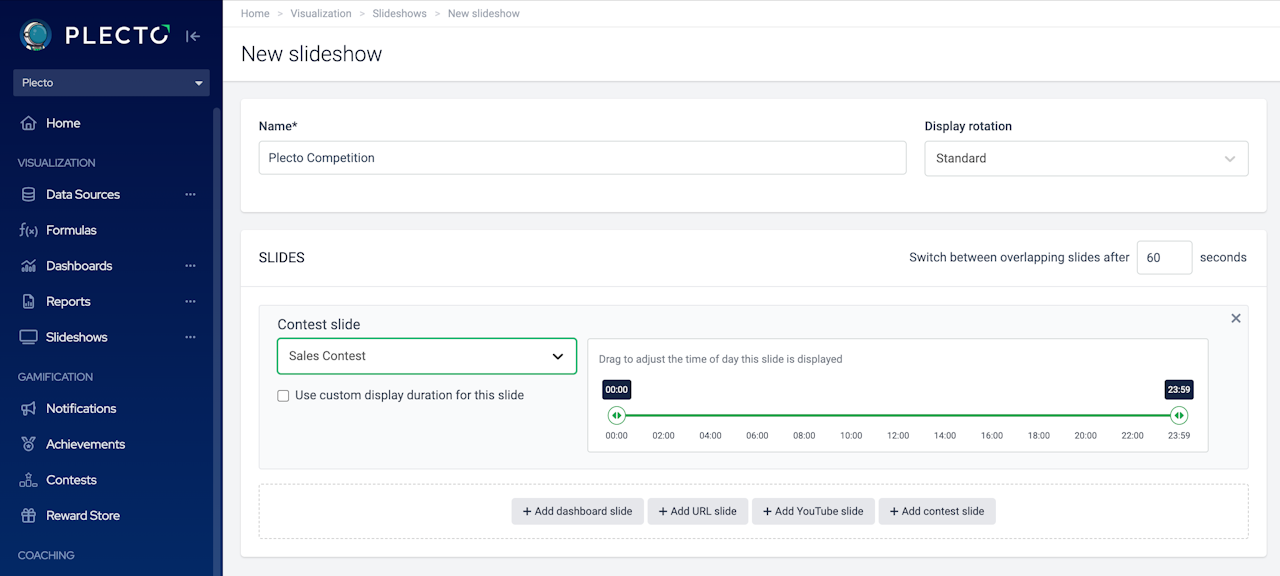
Task: Click the Reward Store gift icon
Action: point(28,516)
